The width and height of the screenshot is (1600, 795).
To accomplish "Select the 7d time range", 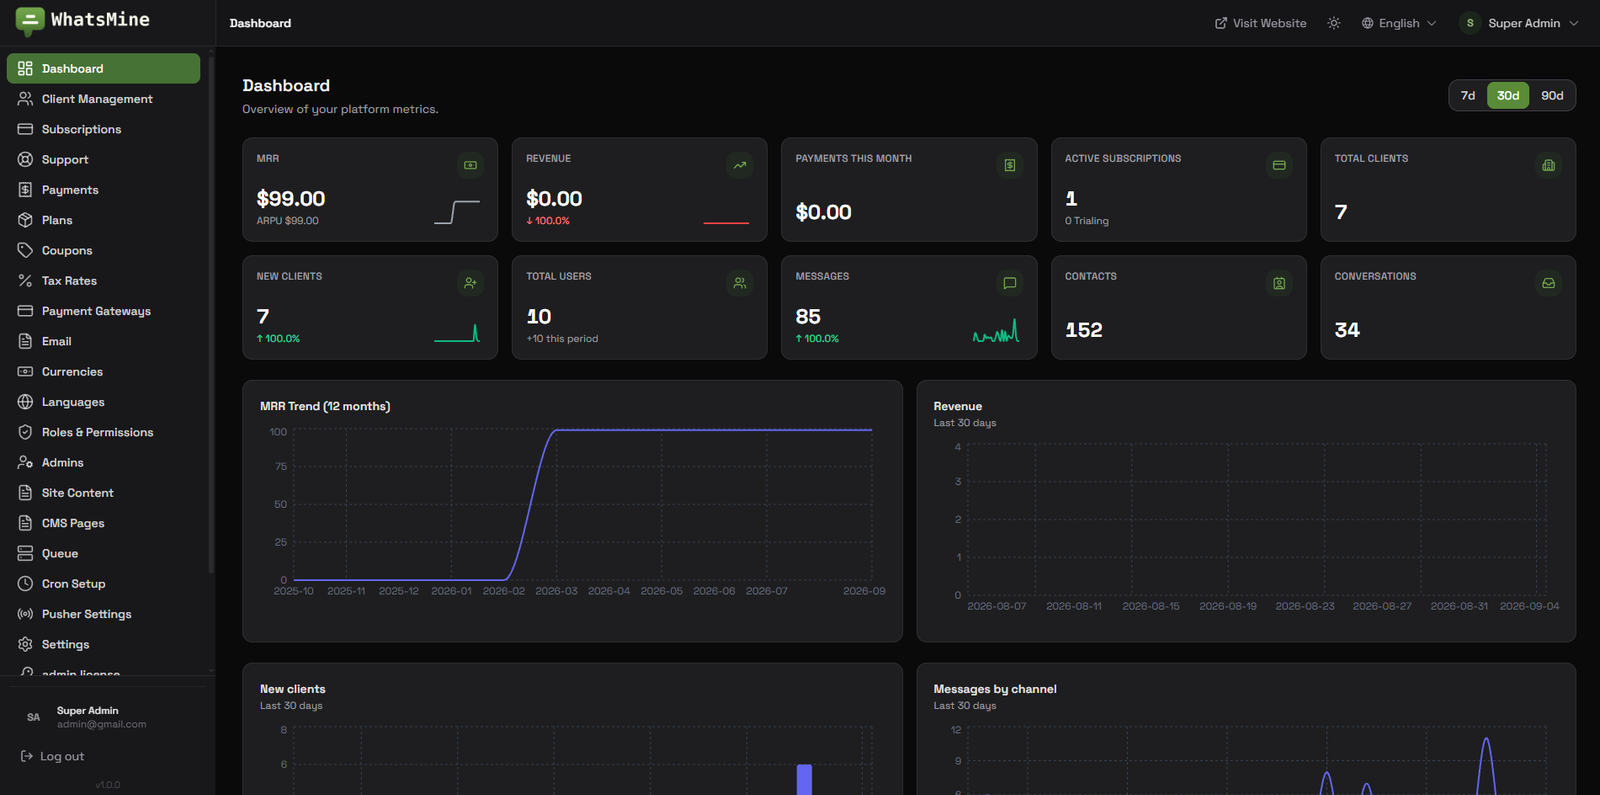I will [x=1468, y=96].
